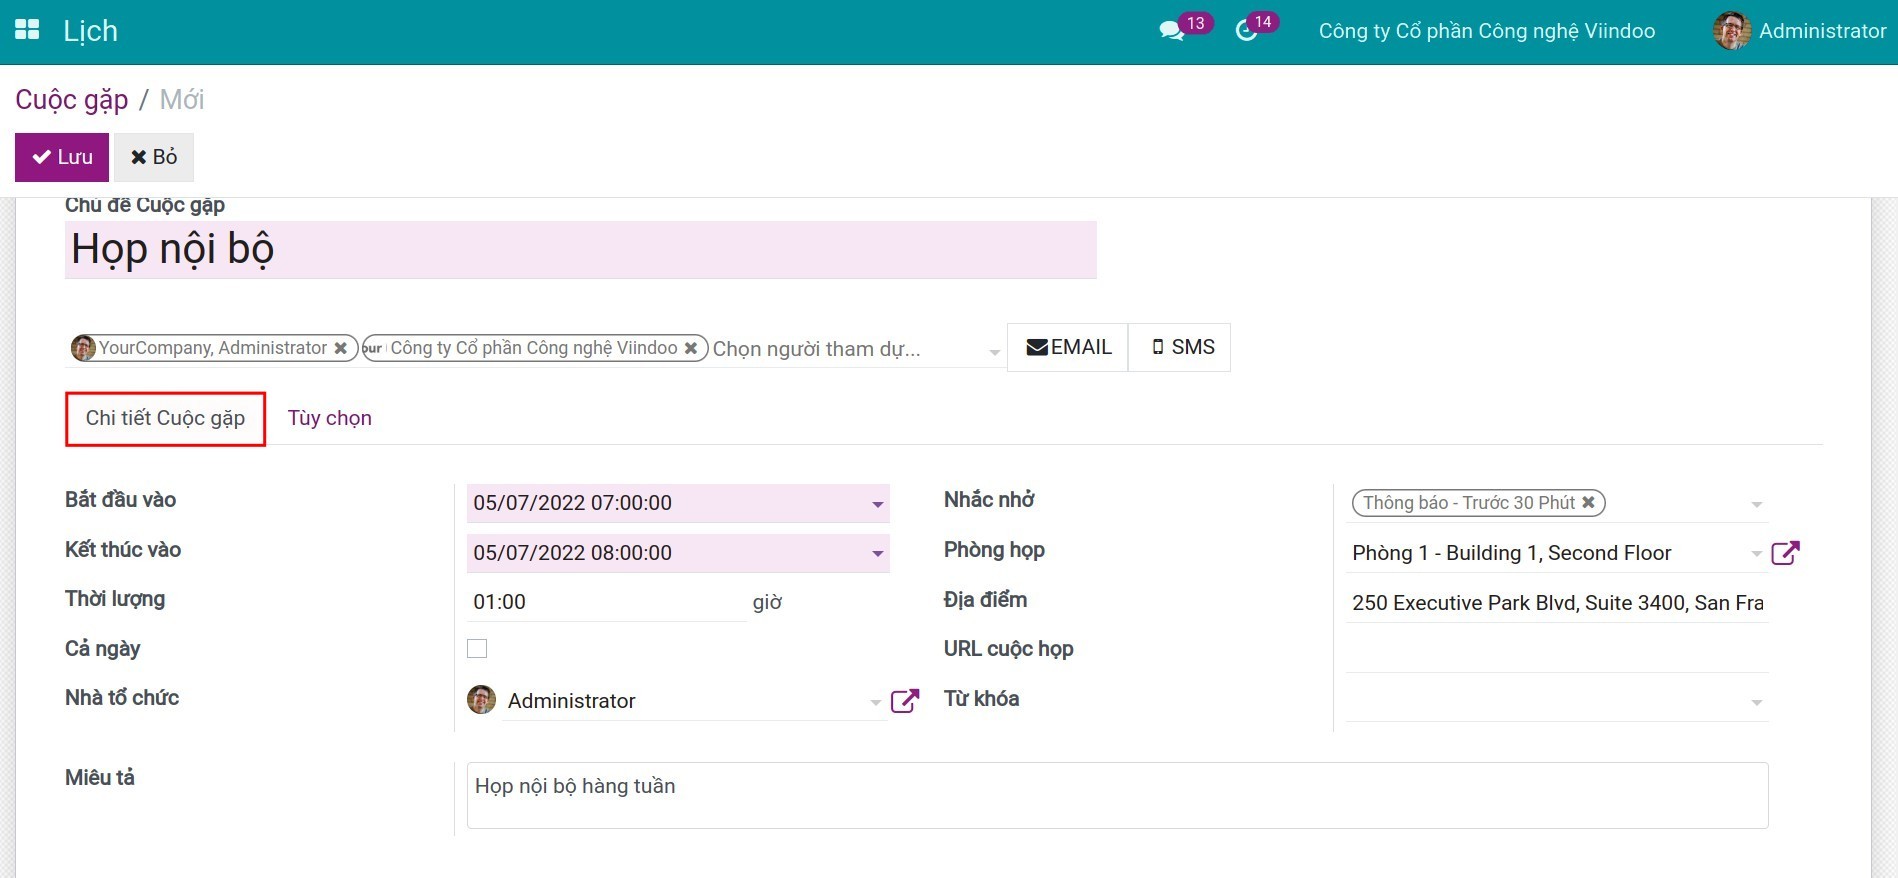Expand the Kết thúc vào date picker
Viewport: 1898px width, 878px height.
[x=877, y=554]
